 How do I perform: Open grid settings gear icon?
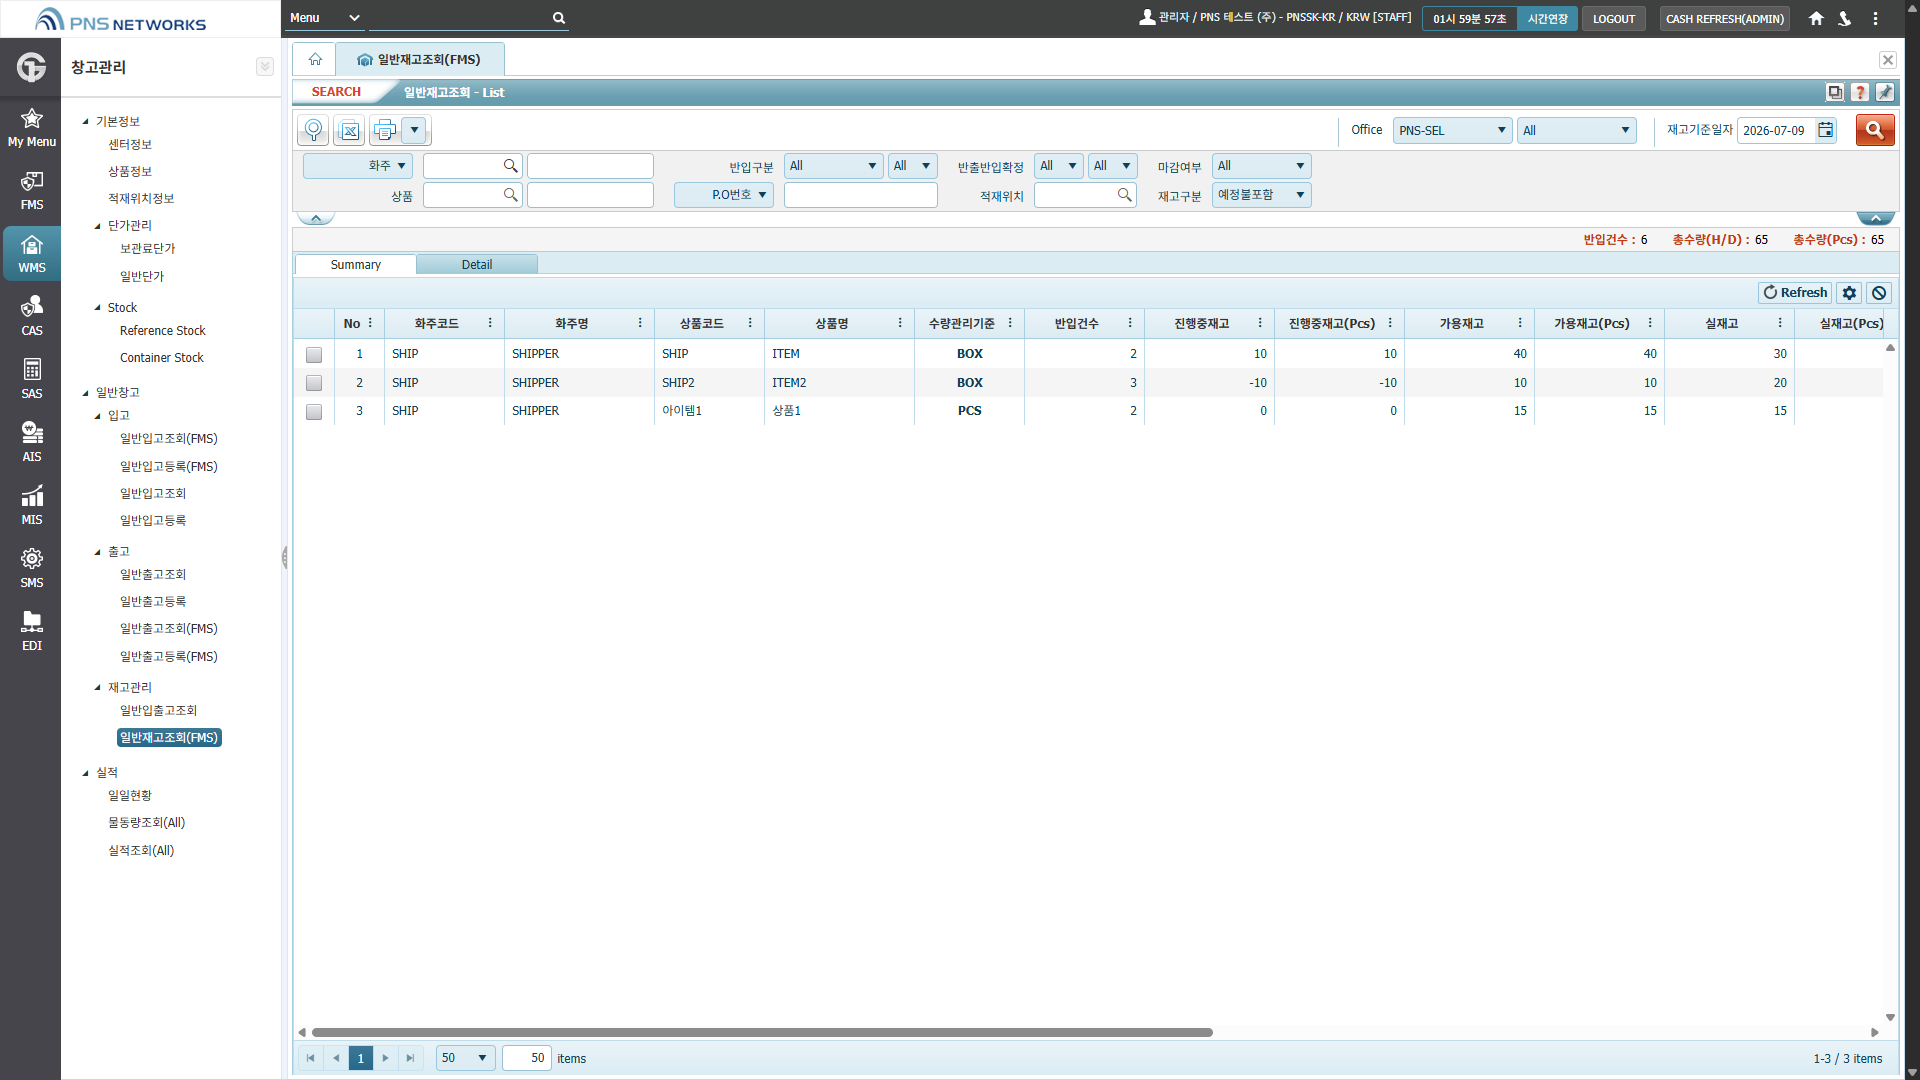1849,293
